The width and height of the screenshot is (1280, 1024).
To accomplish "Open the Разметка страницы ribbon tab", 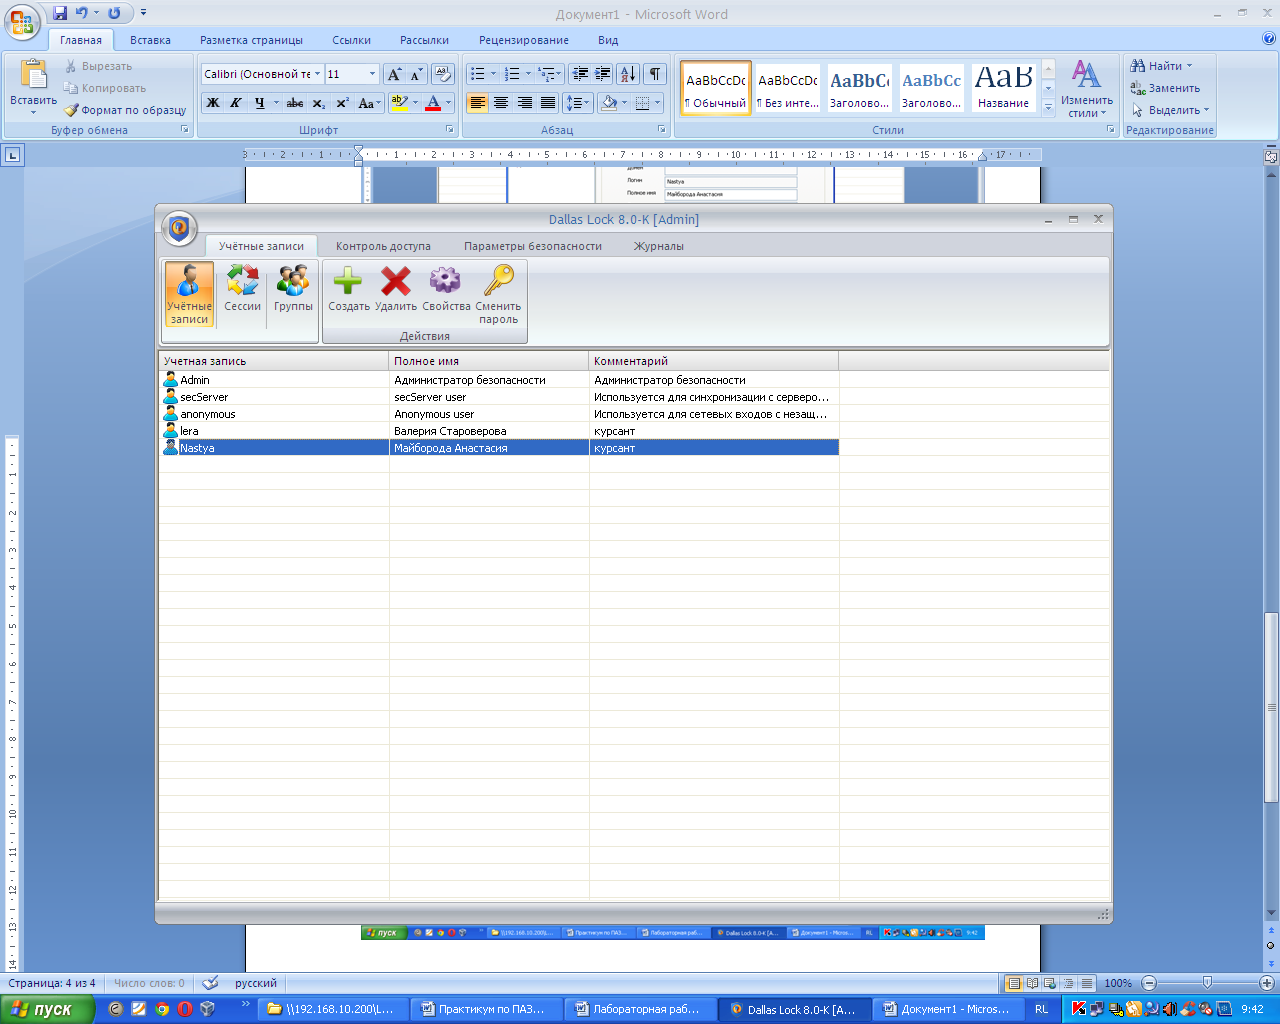I will [251, 40].
